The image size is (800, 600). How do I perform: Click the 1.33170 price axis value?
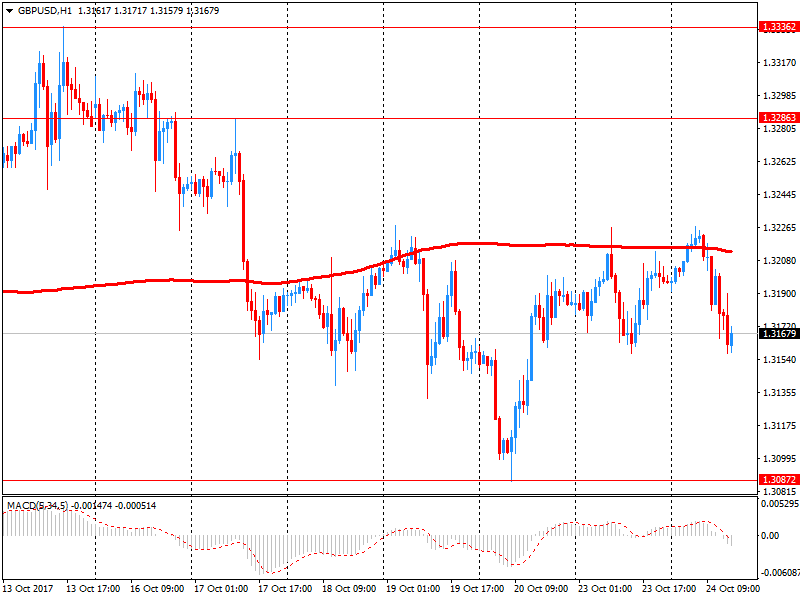tap(779, 63)
